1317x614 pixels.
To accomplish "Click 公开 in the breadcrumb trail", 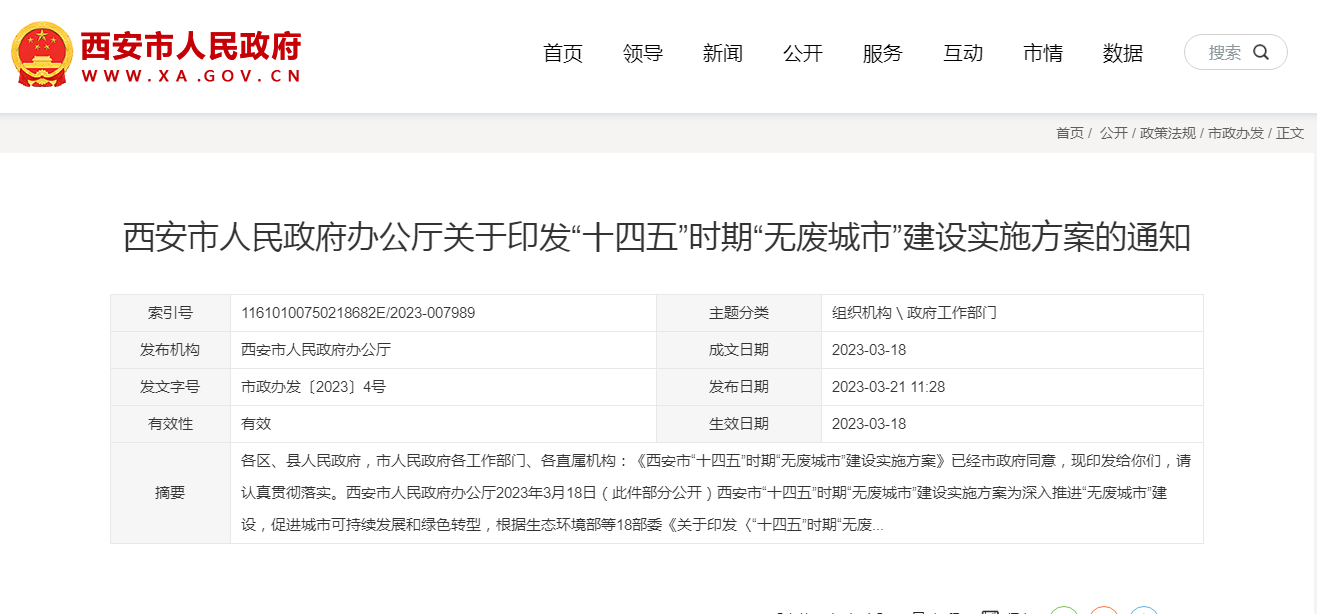I will pyautogui.click(x=1113, y=133).
